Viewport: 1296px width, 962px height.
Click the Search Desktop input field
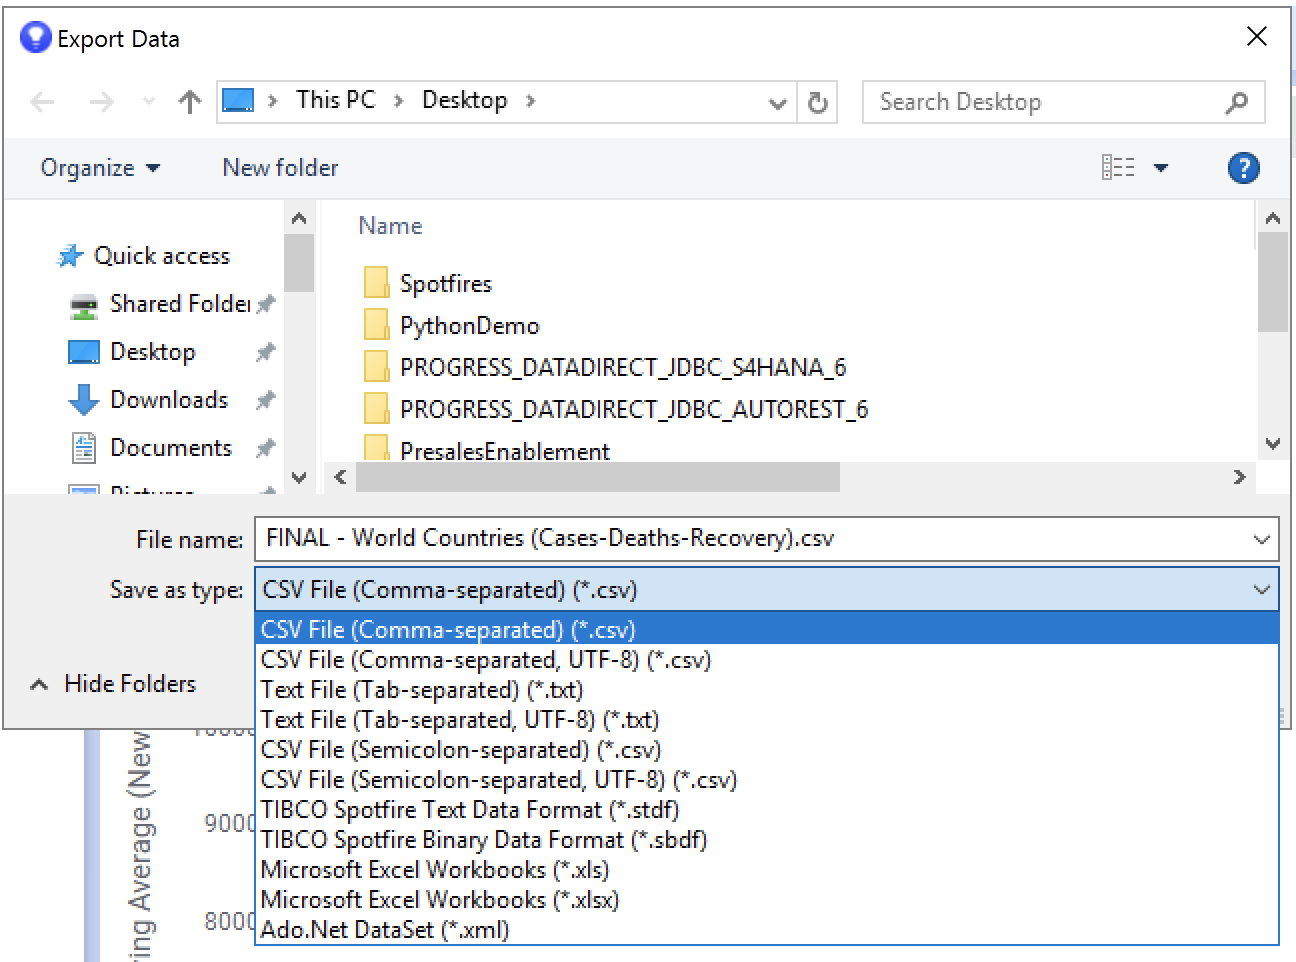tap(1040, 102)
